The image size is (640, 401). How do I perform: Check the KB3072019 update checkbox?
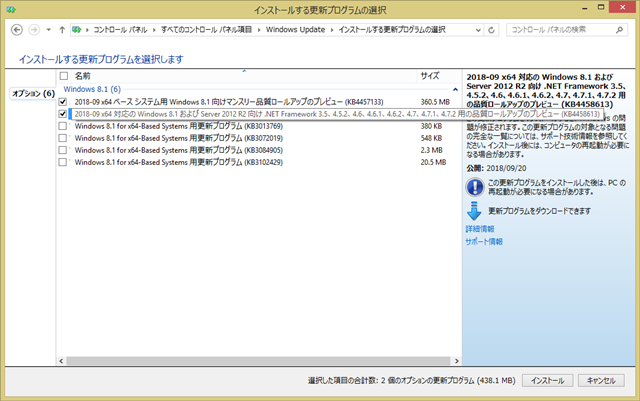pos(62,138)
